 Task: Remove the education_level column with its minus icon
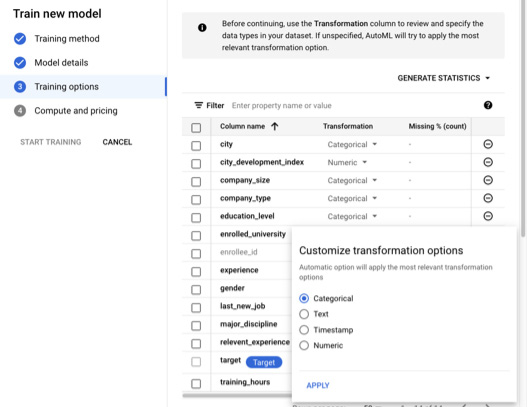tap(488, 216)
